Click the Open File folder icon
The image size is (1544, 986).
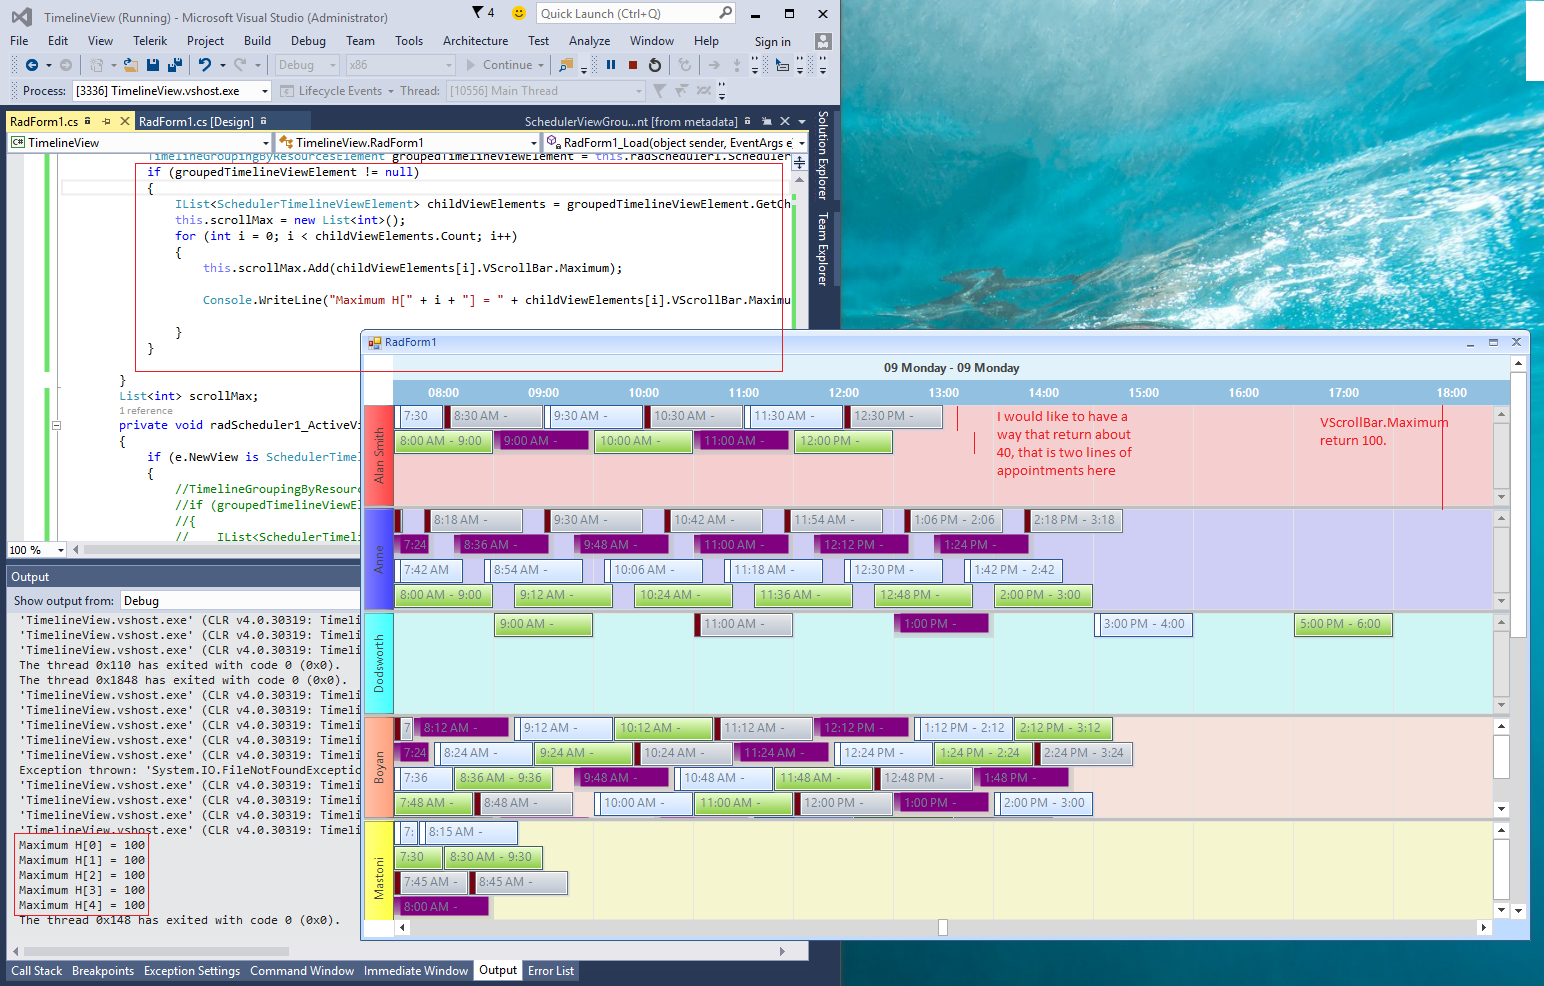[130, 65]
